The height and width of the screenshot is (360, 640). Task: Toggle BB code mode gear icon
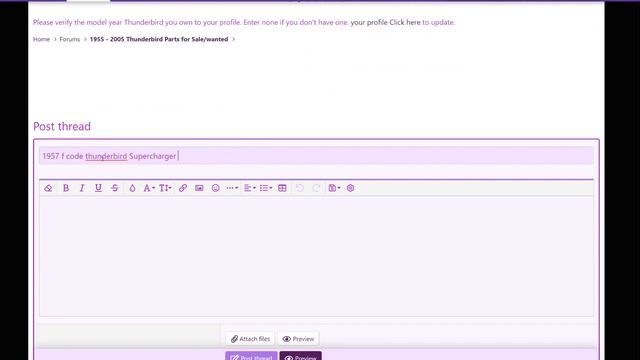(x=350, y=188)
